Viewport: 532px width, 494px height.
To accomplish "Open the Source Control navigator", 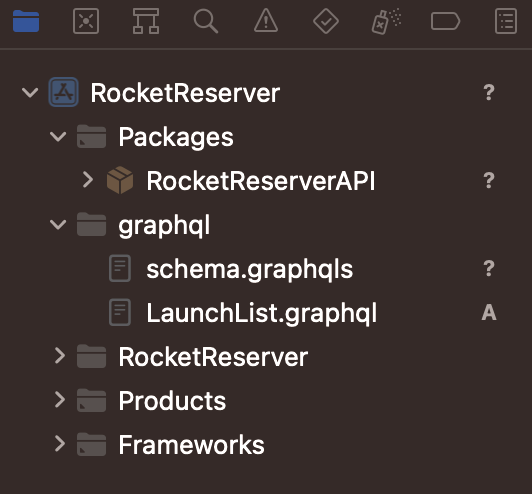I will pos(86,21).
